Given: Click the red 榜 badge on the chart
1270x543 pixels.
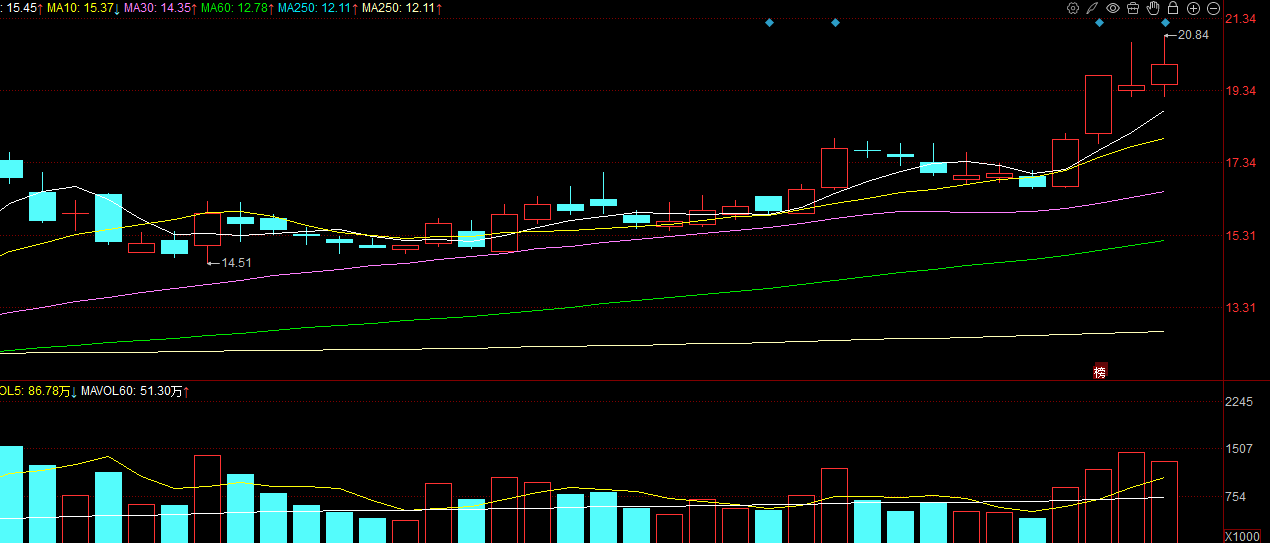Looking at the screenshot, I should (x=1100, y=371).
